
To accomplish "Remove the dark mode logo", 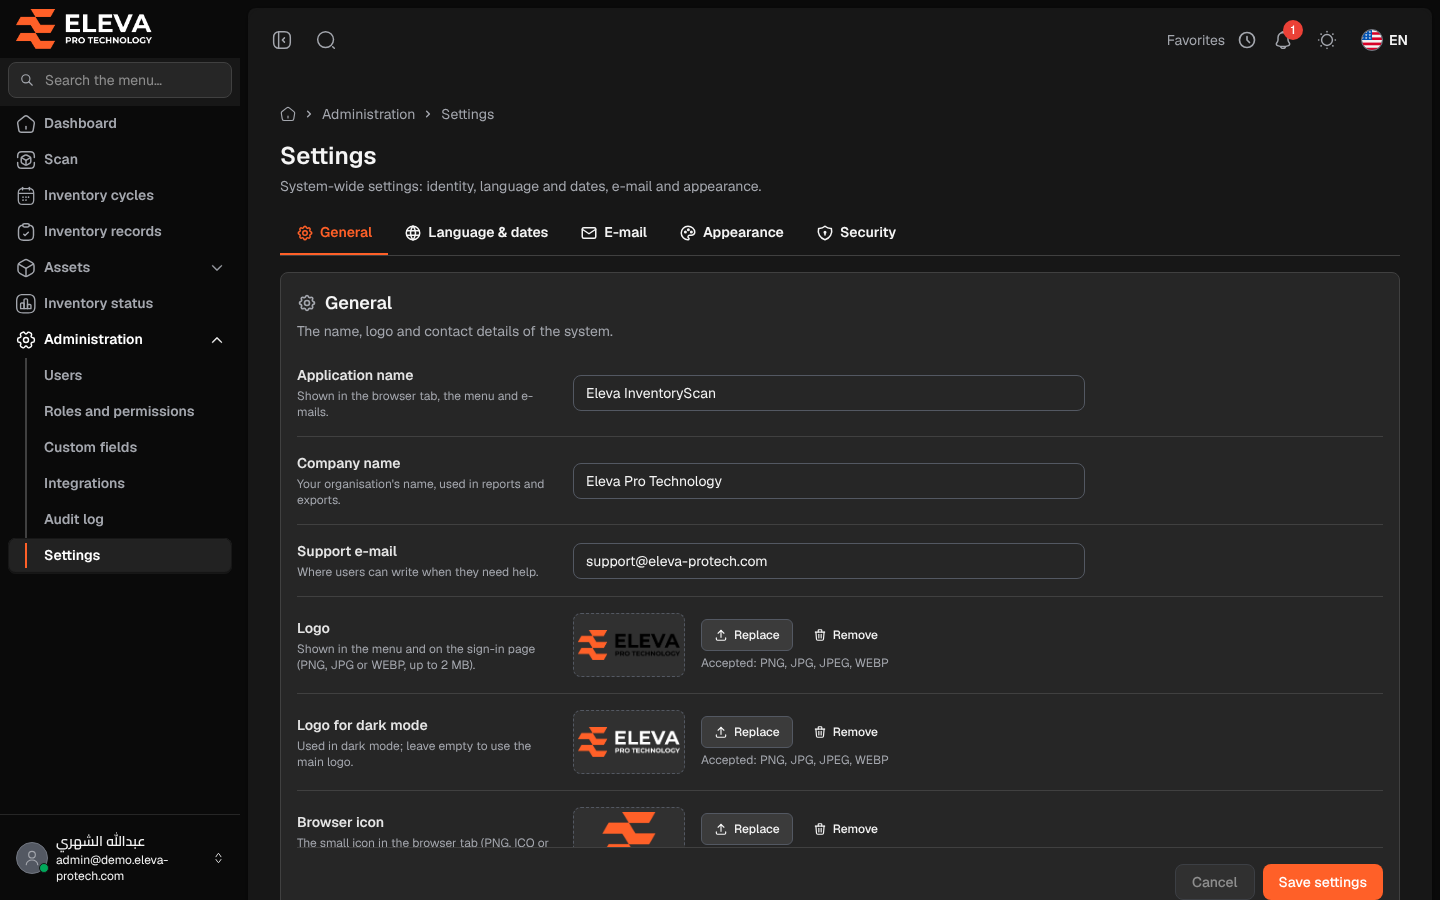I will pos(846,732).
